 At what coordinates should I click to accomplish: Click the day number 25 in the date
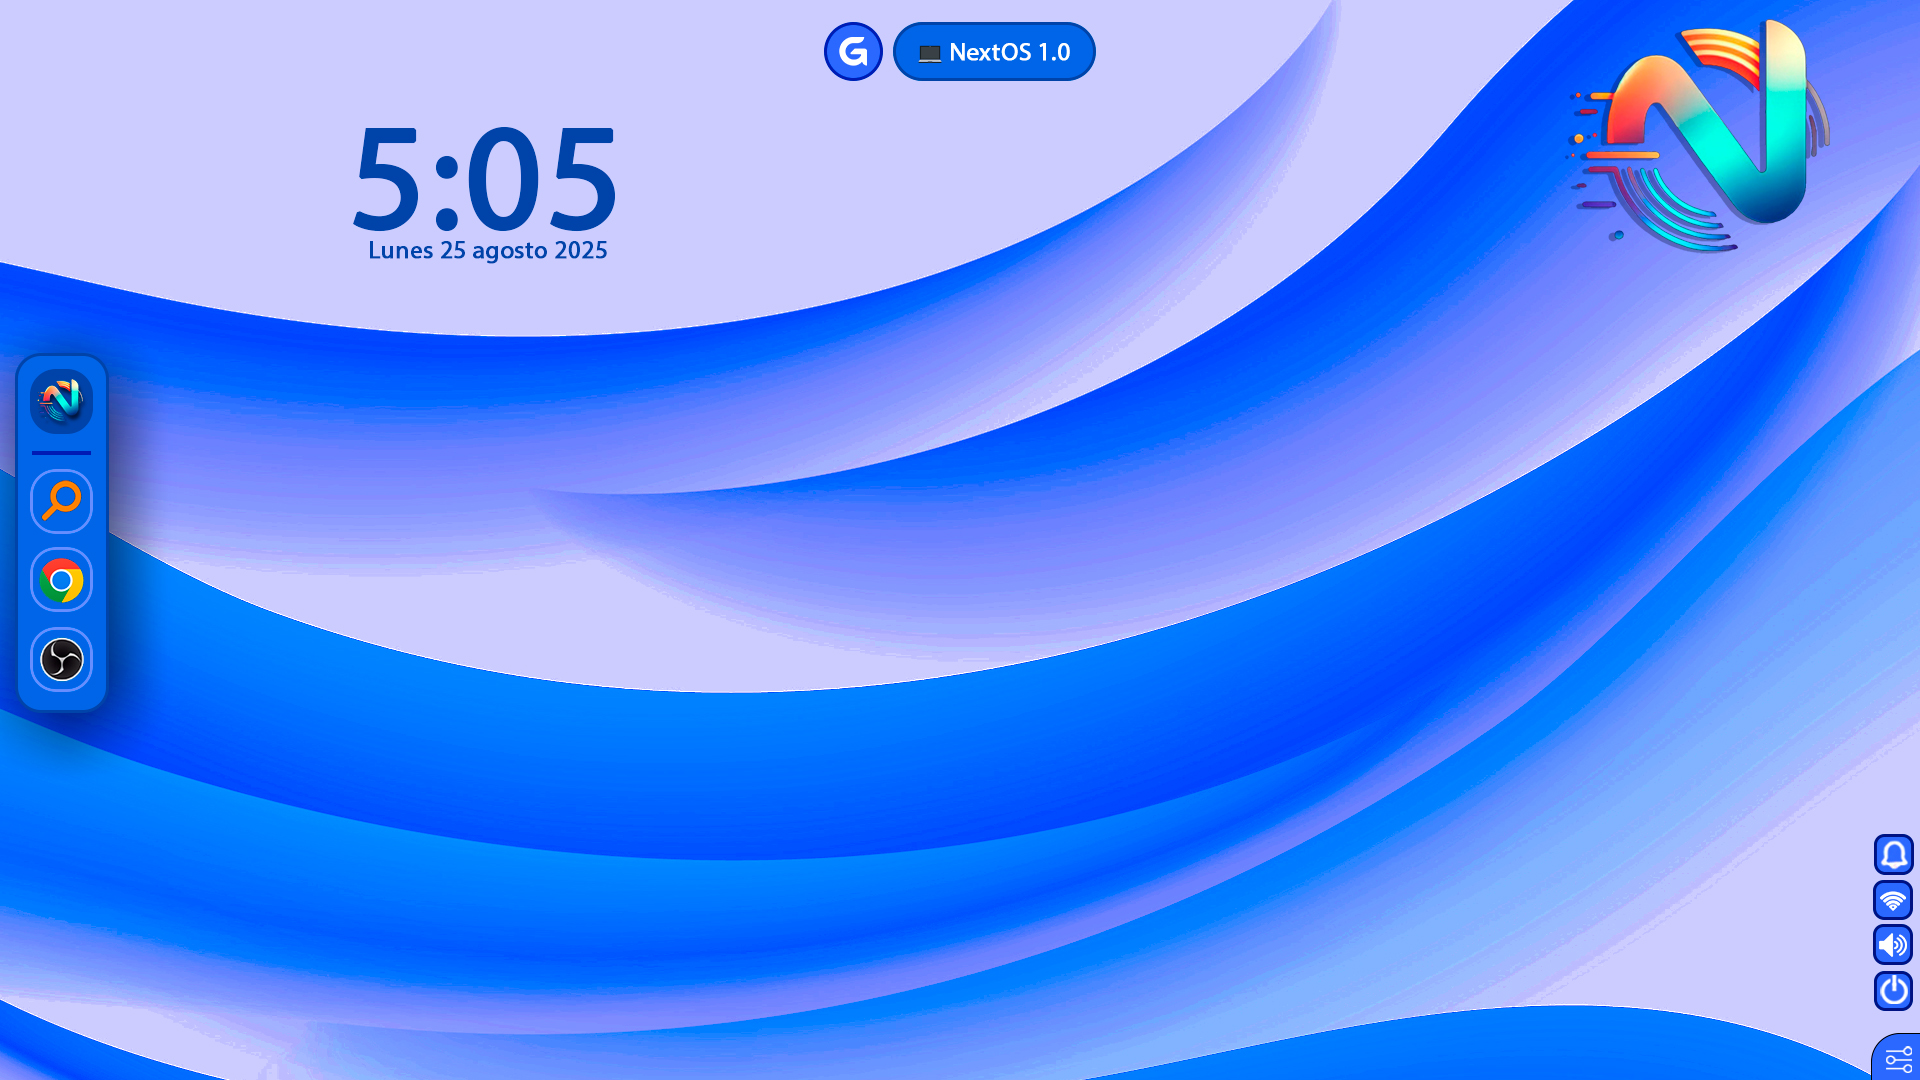(453, 251)
